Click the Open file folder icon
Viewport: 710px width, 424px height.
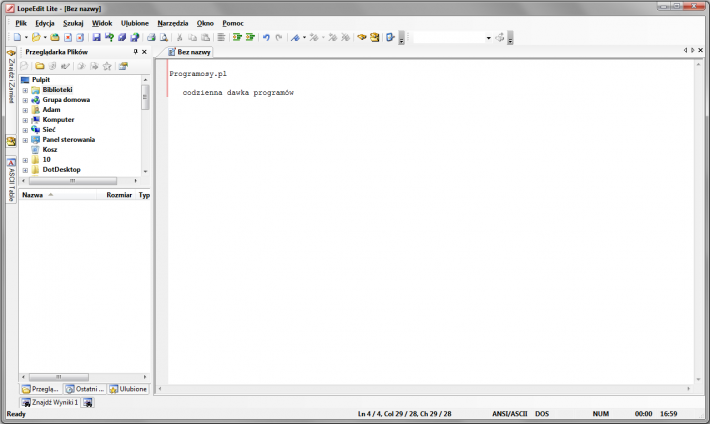pyautogui.click(x=36, y=38)
